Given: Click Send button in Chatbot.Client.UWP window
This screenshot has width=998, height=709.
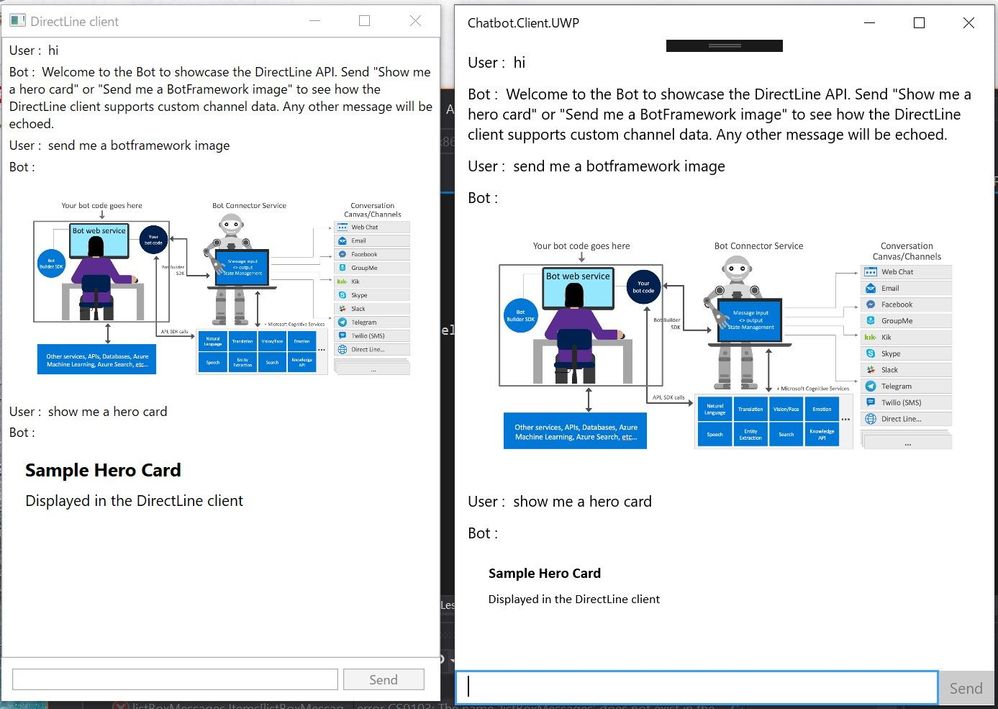Looking at the screenshot, I should pos(966,687).
